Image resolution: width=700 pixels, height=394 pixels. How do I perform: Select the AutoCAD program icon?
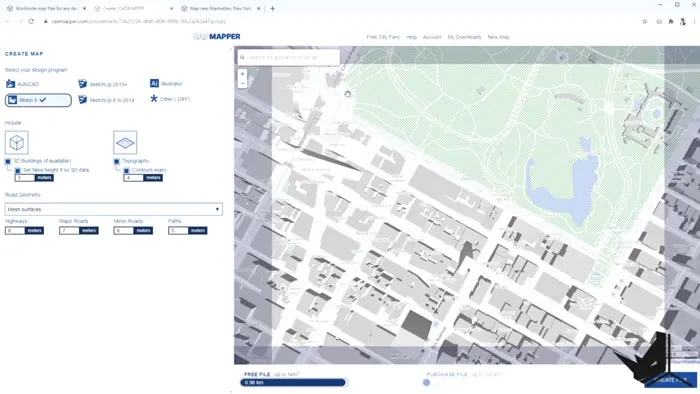10,84
